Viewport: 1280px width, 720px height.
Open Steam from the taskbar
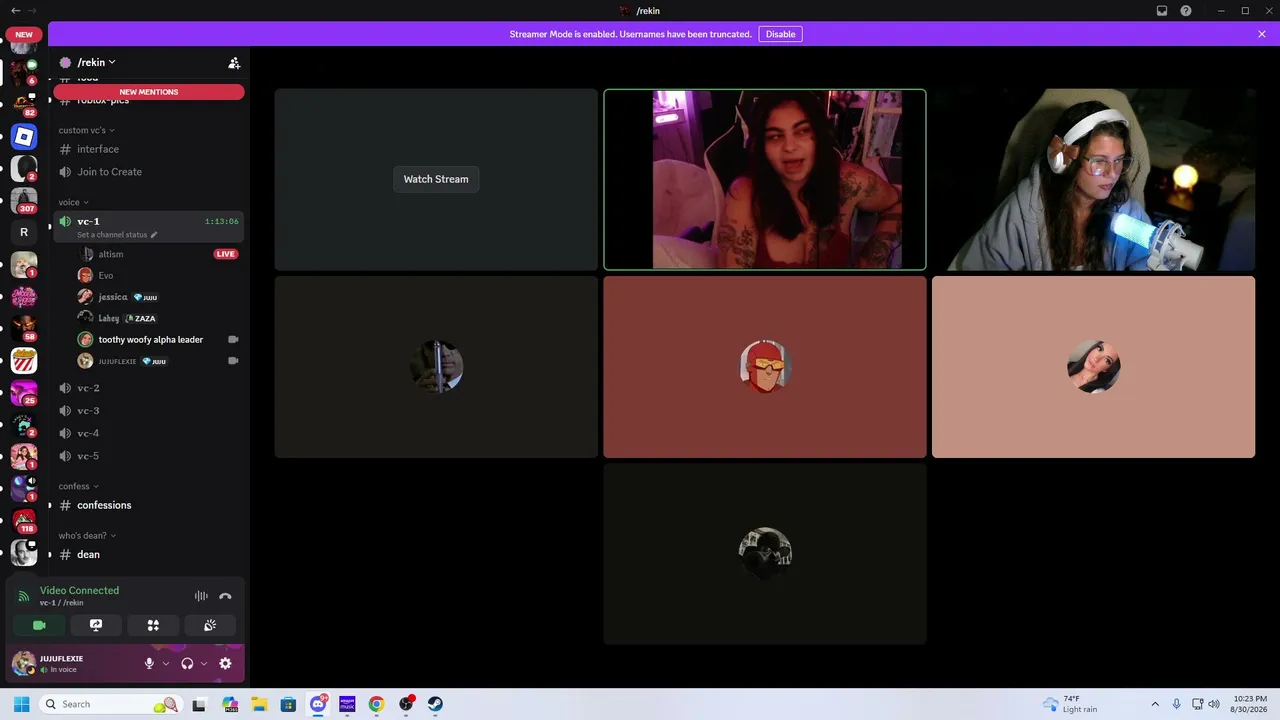pos(435,704)
